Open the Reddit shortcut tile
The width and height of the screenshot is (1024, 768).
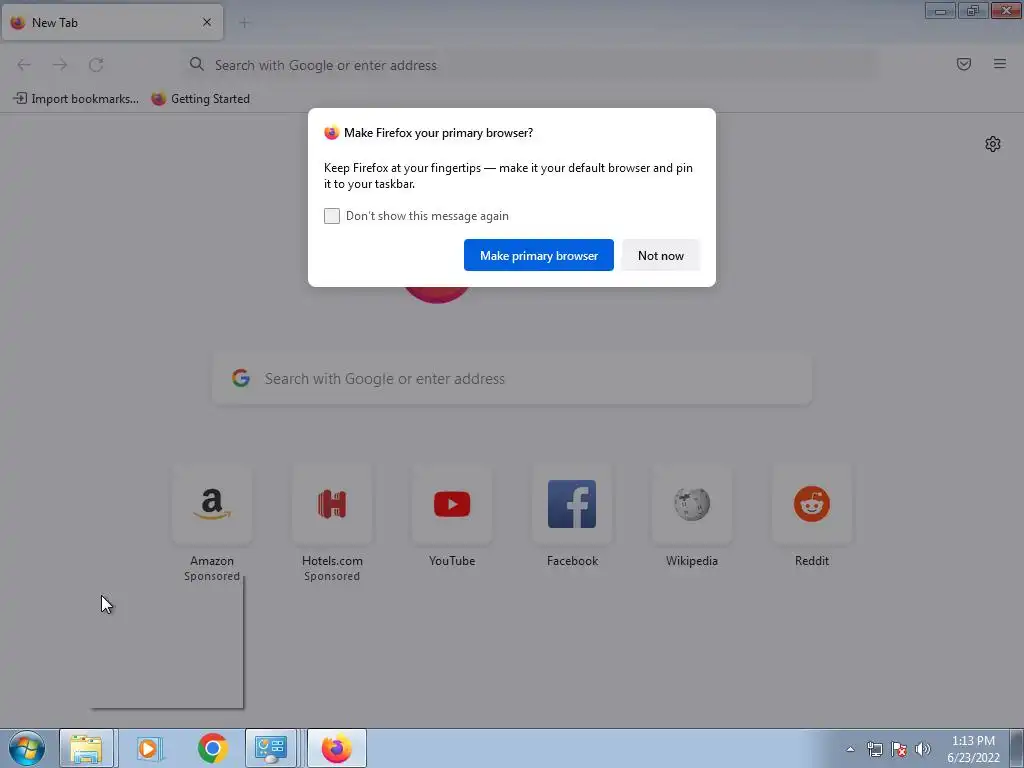(812, 504)
